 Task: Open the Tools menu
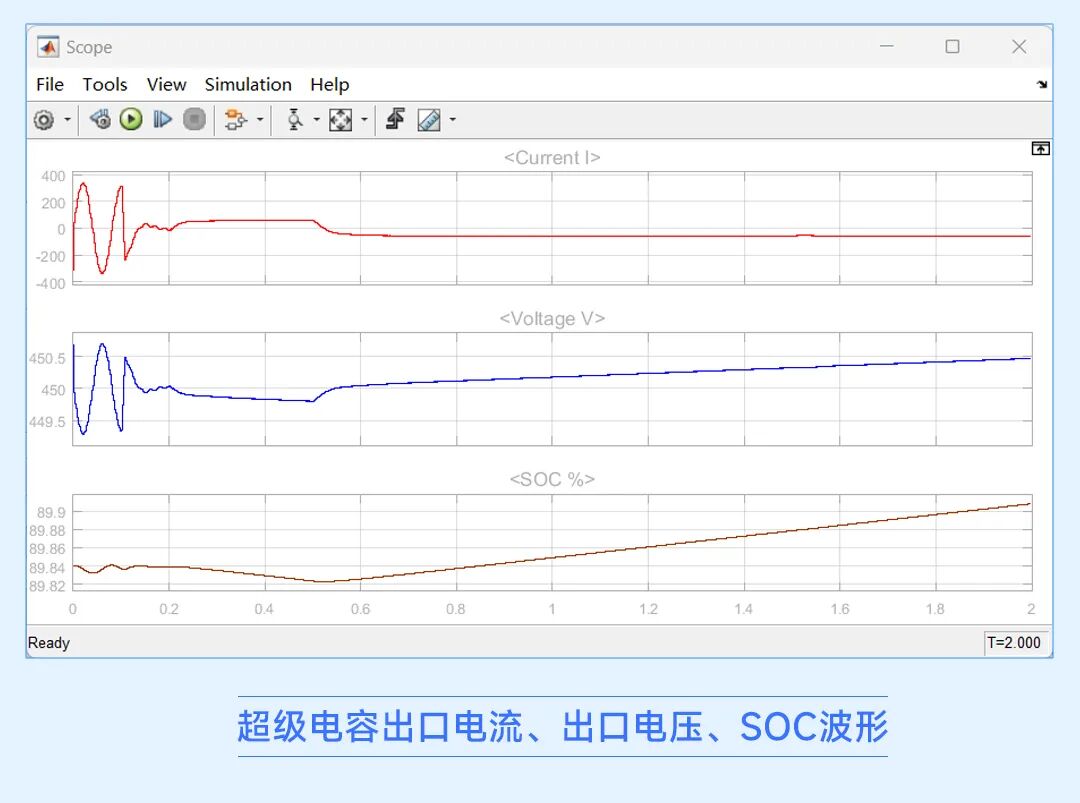pyautogui.click(x=105, y=85)
